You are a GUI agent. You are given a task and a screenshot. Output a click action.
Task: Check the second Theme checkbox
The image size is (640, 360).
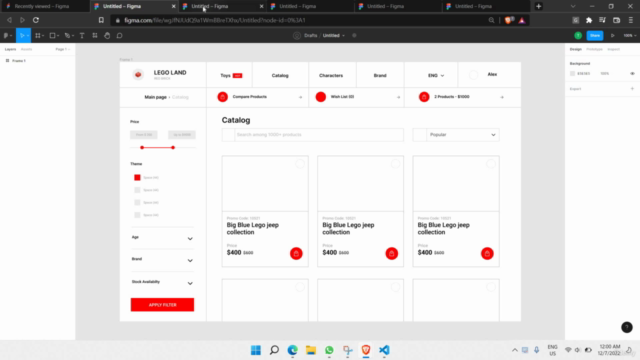coord(137,190)
